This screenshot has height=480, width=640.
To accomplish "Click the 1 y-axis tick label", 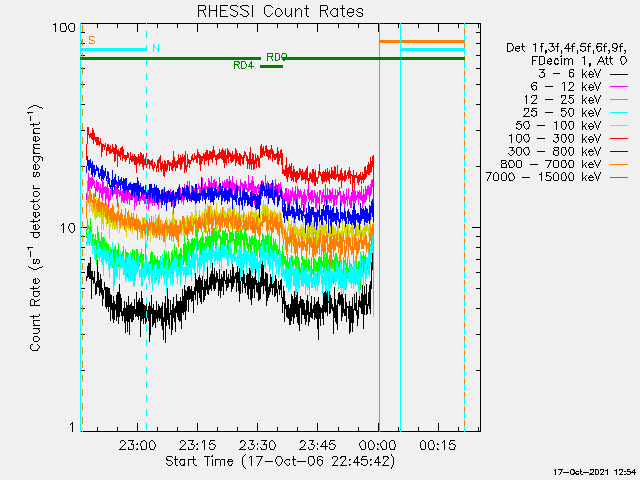I will [73, 427].
